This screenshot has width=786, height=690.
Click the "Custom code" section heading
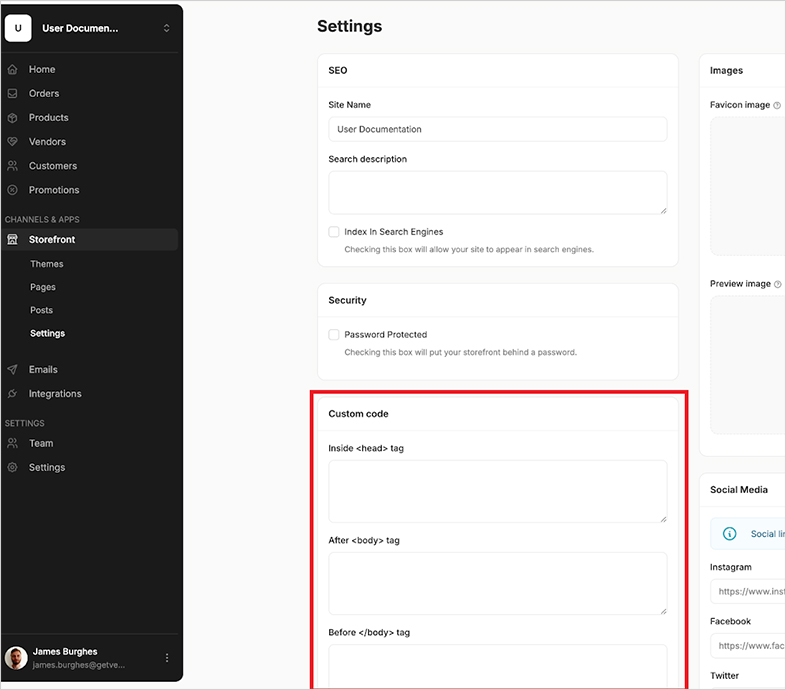[x=358, y=414]
